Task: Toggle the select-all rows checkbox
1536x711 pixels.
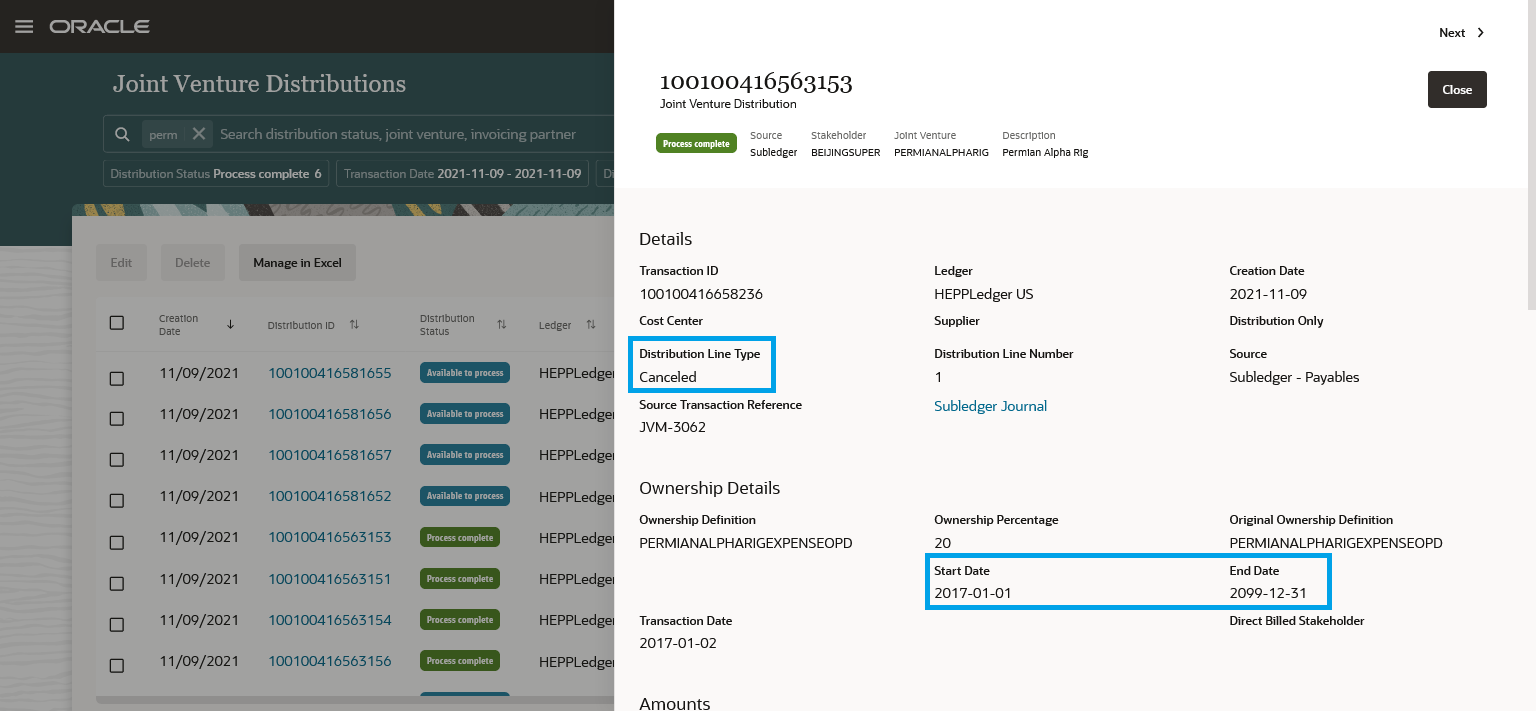Action: (117, 323)
